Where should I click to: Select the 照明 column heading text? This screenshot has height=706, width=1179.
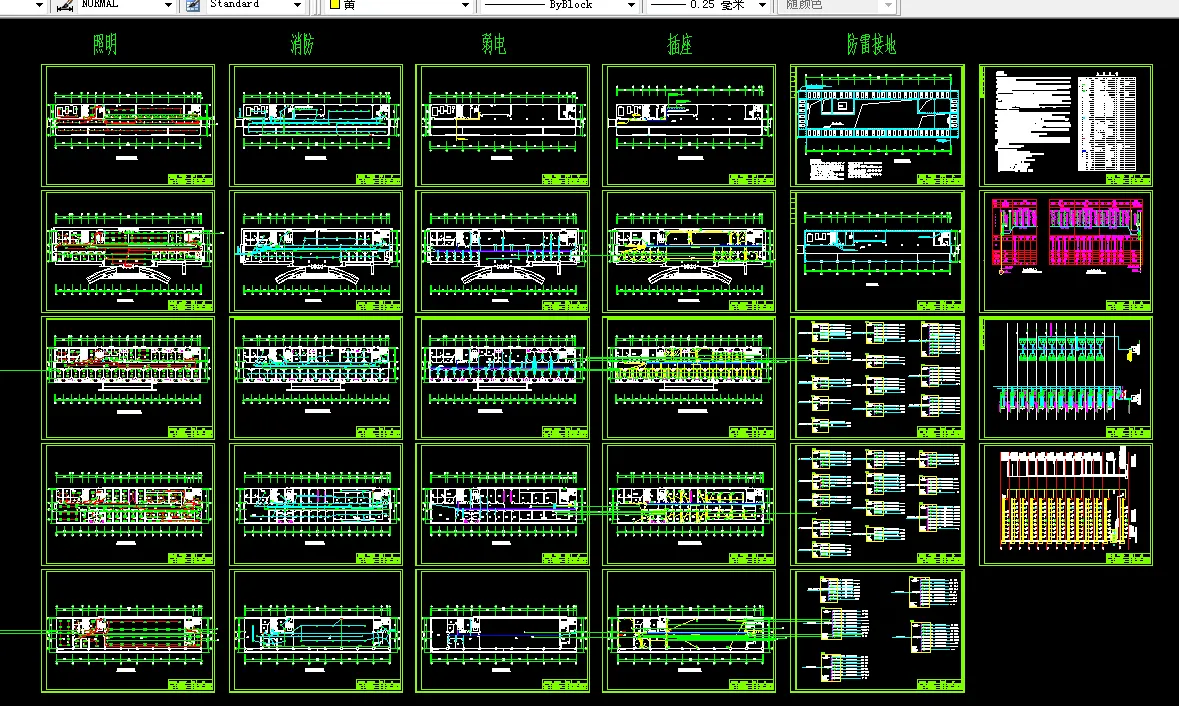[105, 45]
